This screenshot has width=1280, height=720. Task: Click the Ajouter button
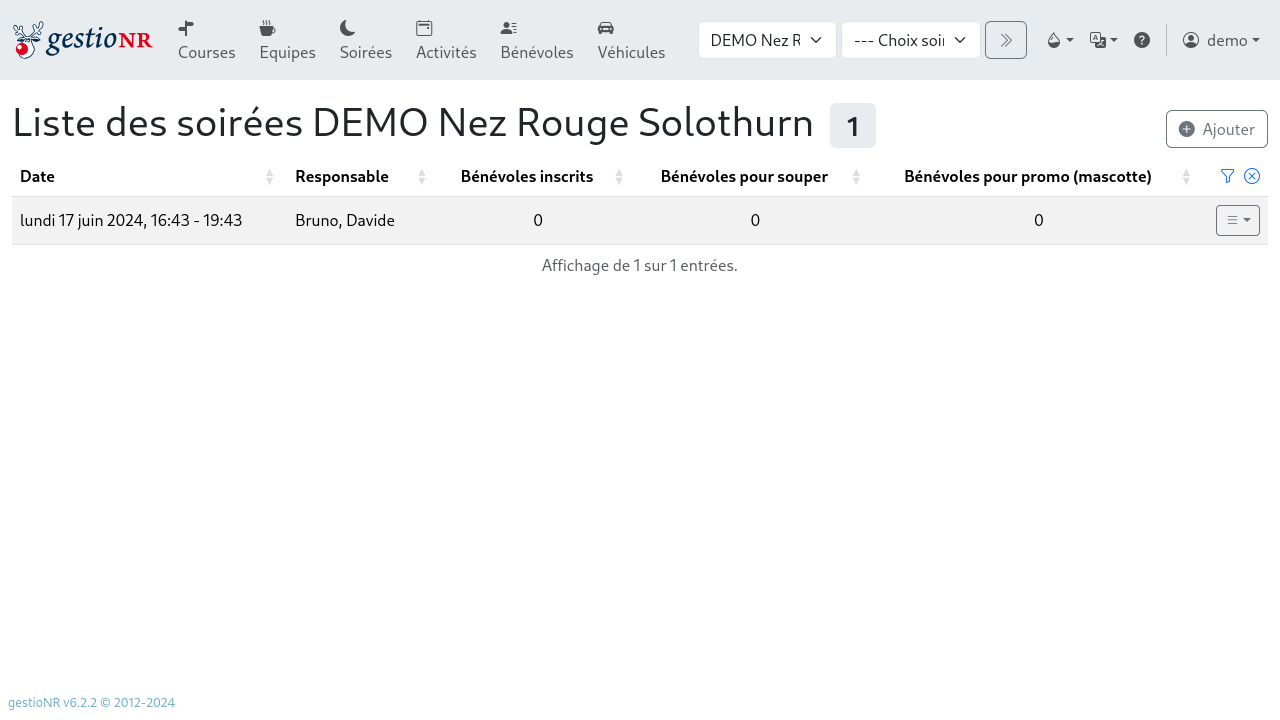[1216, 129]
